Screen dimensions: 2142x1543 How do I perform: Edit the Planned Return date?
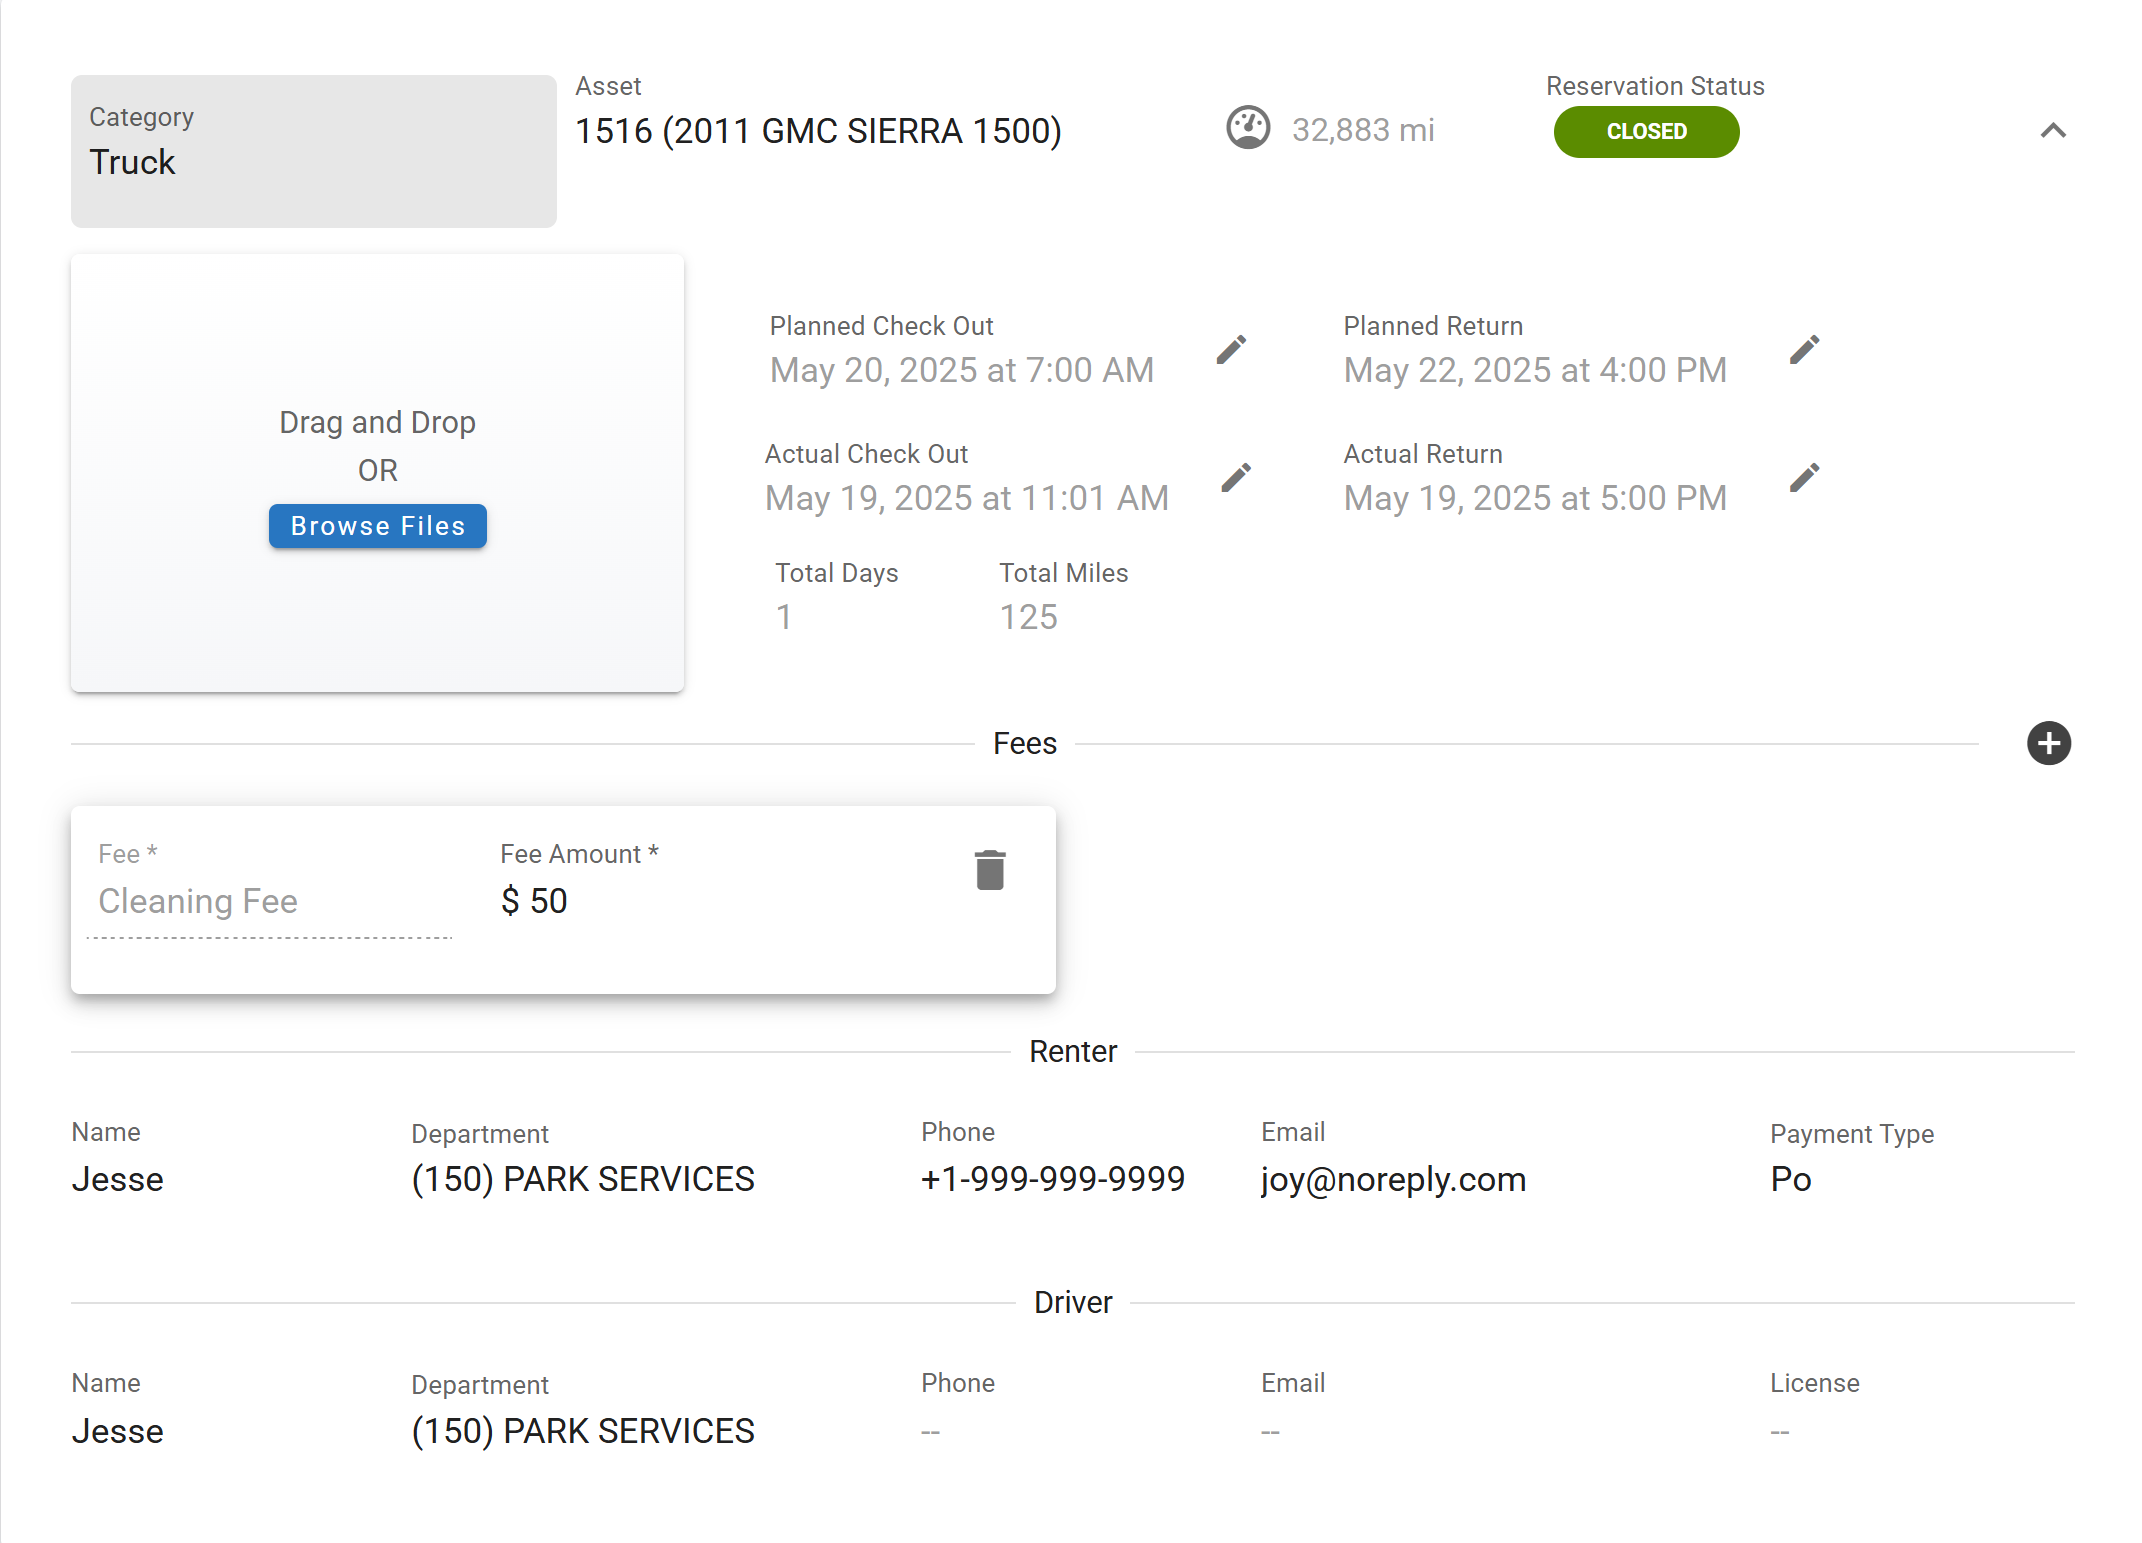[1804, 350]
